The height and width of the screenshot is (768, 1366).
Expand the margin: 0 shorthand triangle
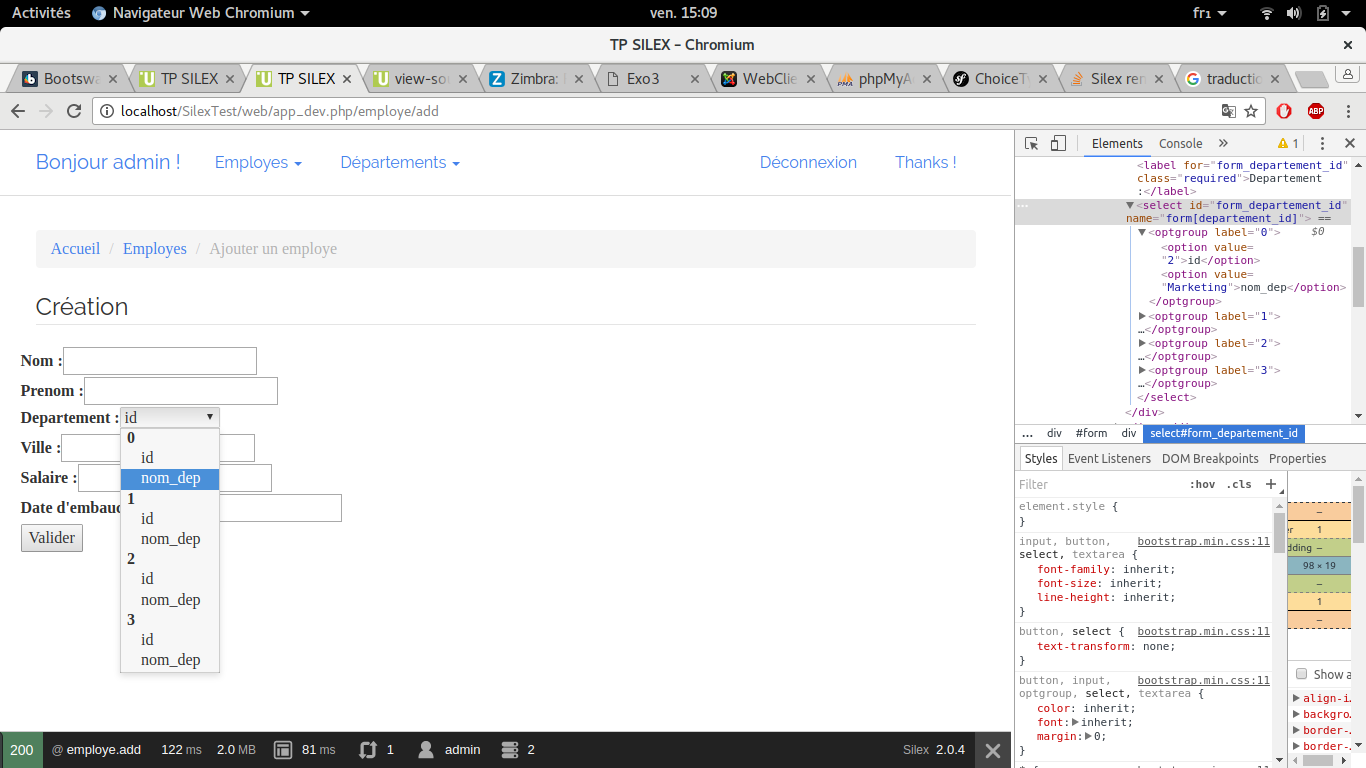coord(1089,736)
